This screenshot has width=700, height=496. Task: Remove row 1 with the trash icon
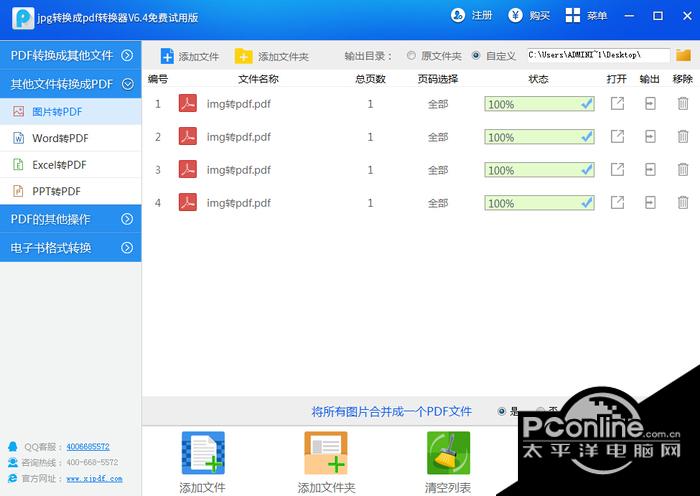(x=683, y=104)
